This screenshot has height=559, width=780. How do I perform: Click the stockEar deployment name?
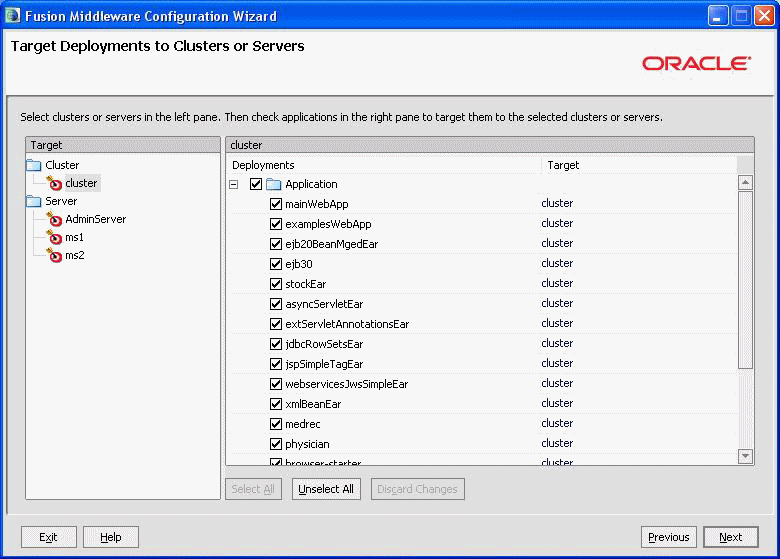point(305,284)
